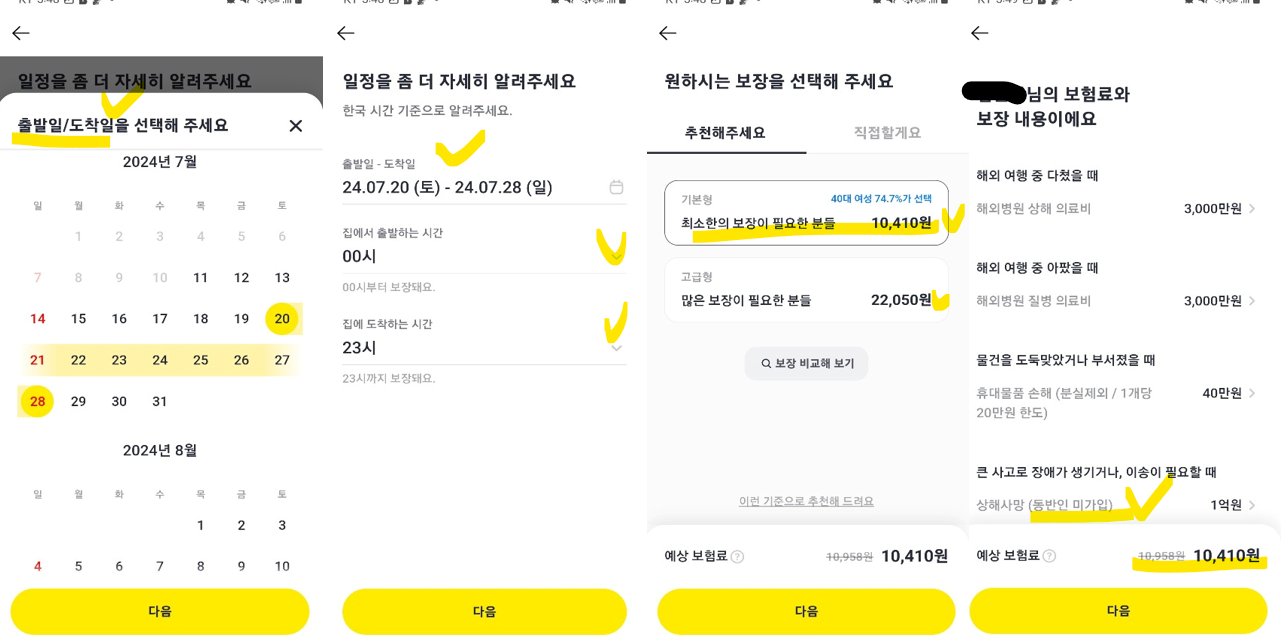Image resolution: width=1287 pixels, height=644 pixels.
Task: Expand the 집에 도착하는 시간 time selector
Action: (617, 346)
